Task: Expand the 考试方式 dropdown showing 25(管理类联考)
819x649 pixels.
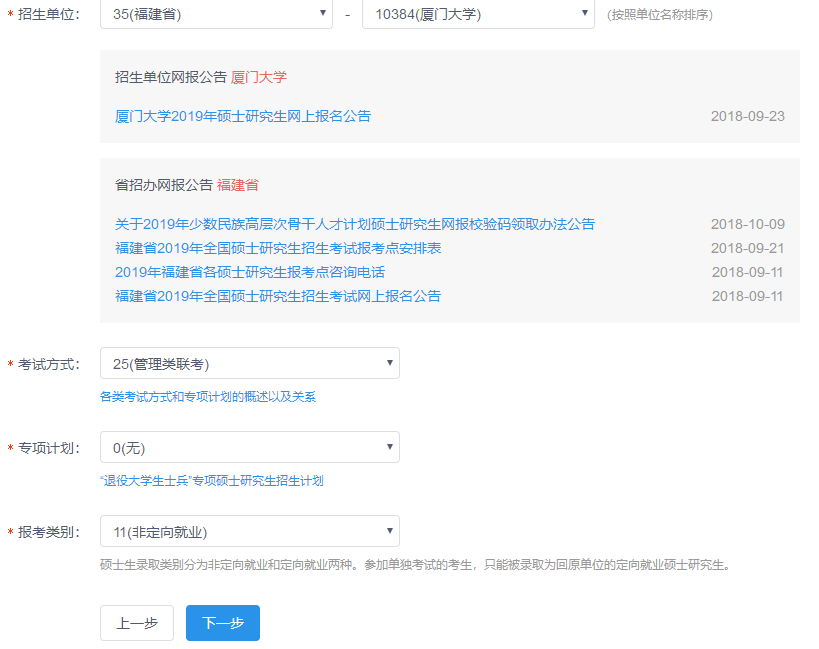Action: point(249,363)
